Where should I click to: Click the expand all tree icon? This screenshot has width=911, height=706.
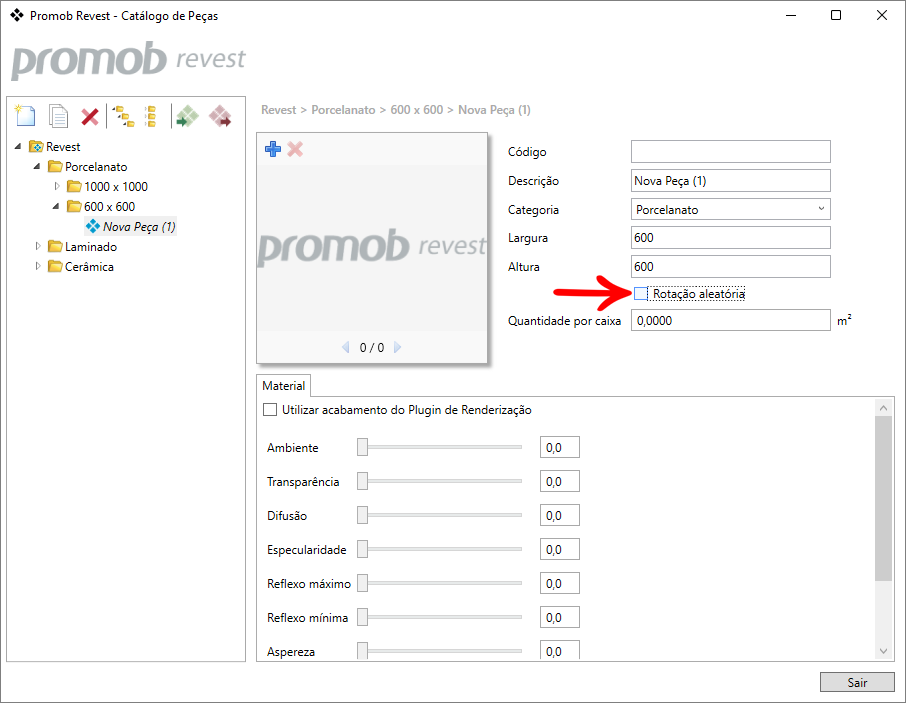123,116
